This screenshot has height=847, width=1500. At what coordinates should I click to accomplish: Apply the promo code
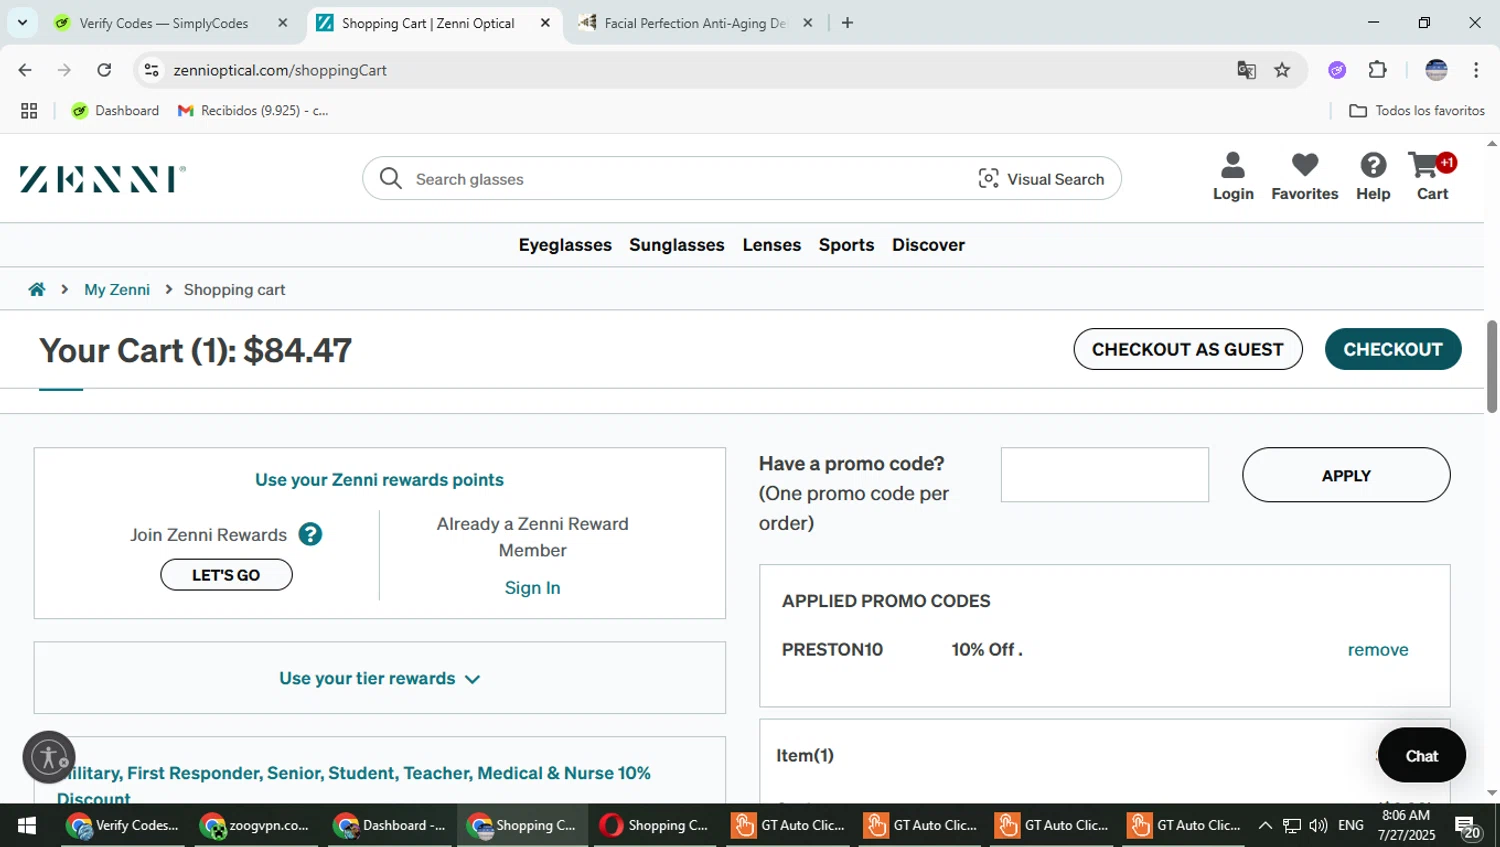1346,475
